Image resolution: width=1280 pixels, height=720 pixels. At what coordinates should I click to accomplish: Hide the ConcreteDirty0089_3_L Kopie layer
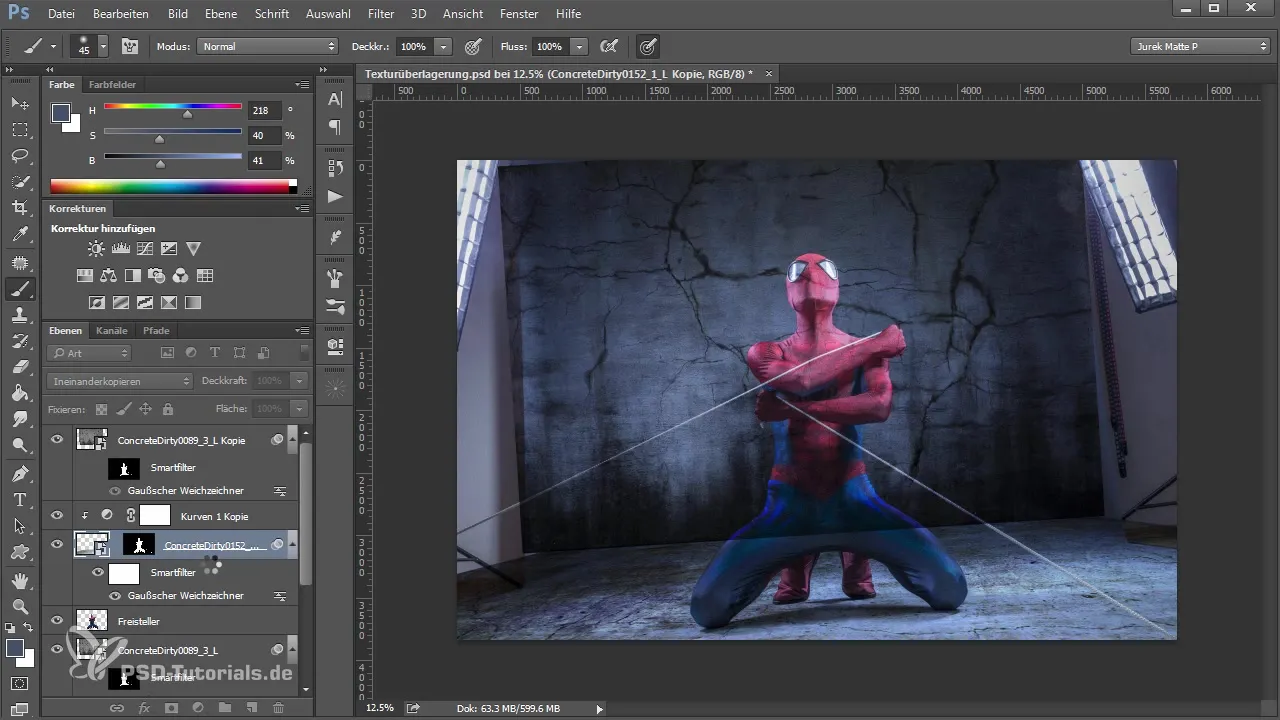[x=57, y=440]
